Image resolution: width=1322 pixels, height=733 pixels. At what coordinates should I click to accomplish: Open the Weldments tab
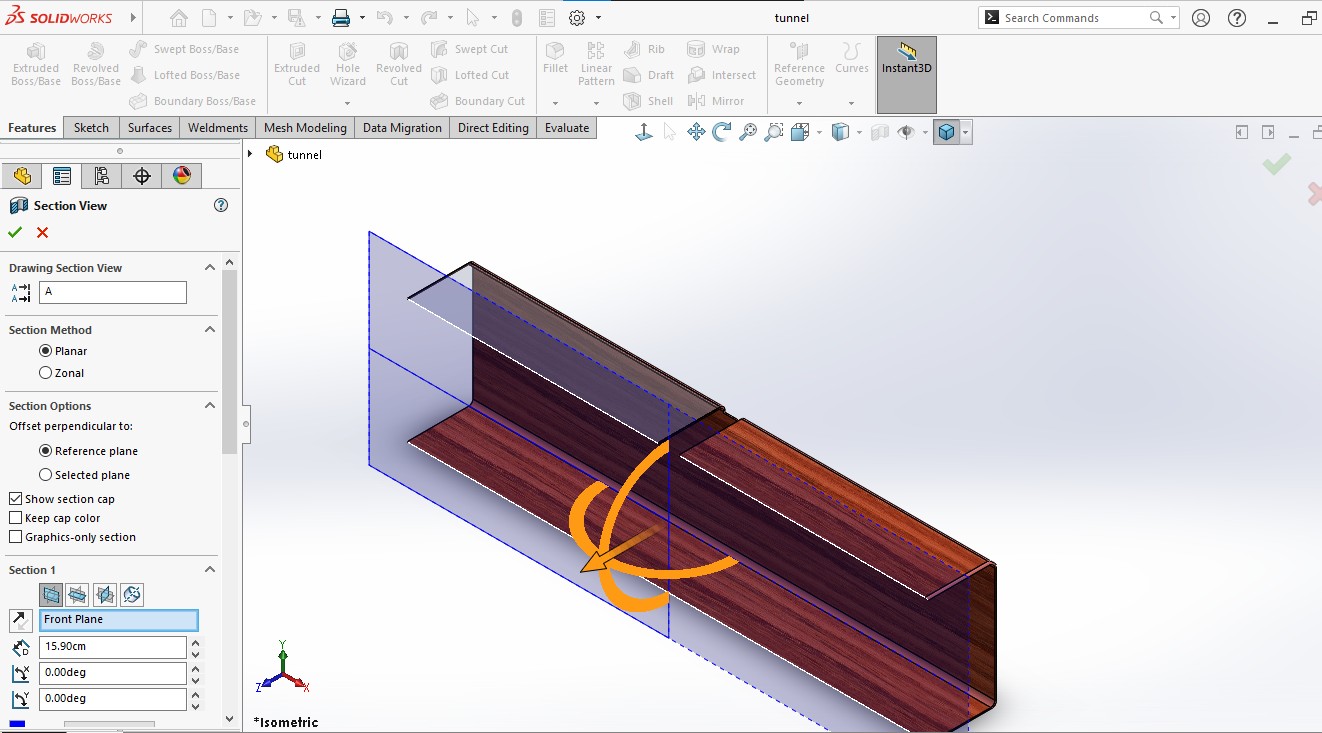(x=218, y=128)
